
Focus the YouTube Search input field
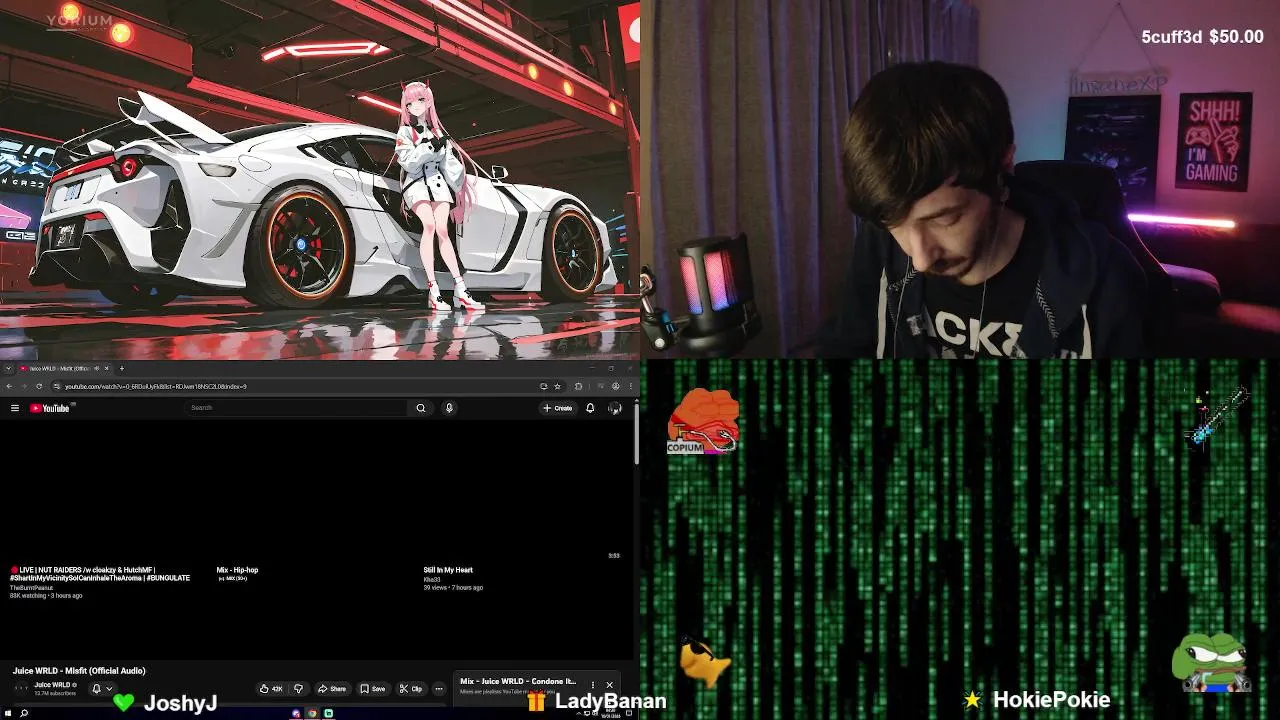(x=298, y=408)
